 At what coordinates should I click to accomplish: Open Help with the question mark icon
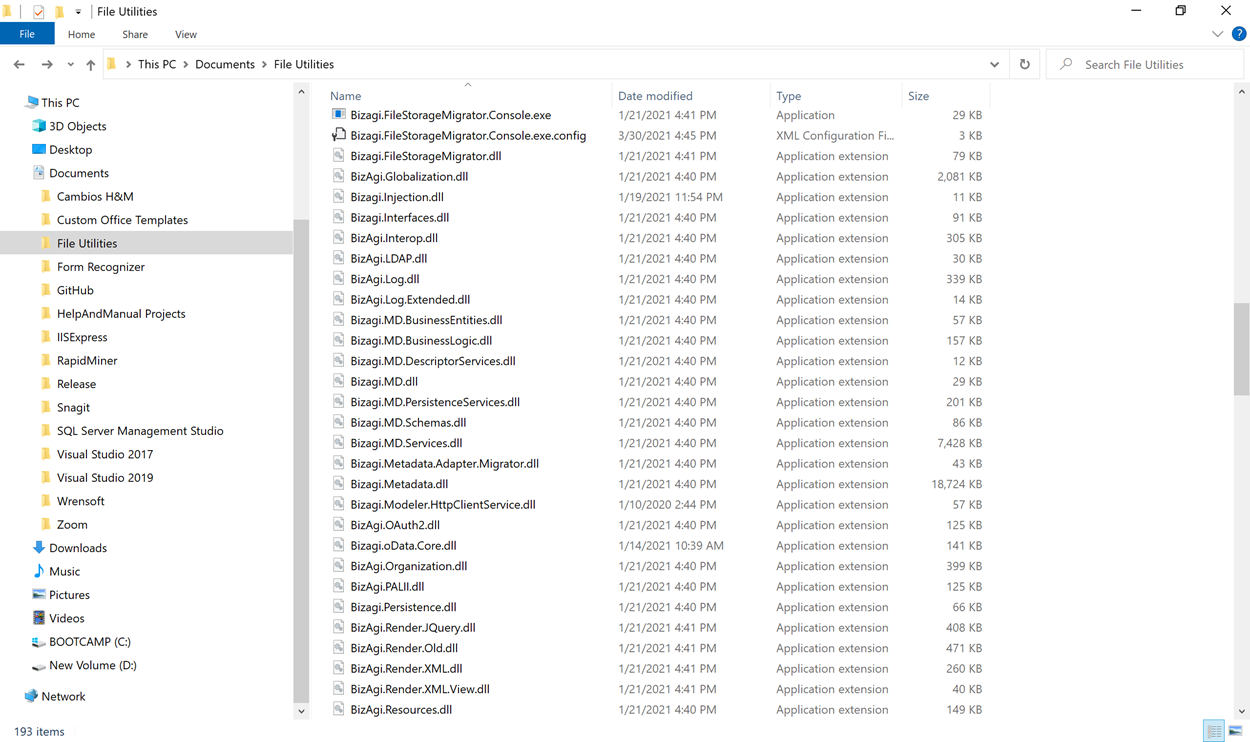click(x=1238, y=33)
